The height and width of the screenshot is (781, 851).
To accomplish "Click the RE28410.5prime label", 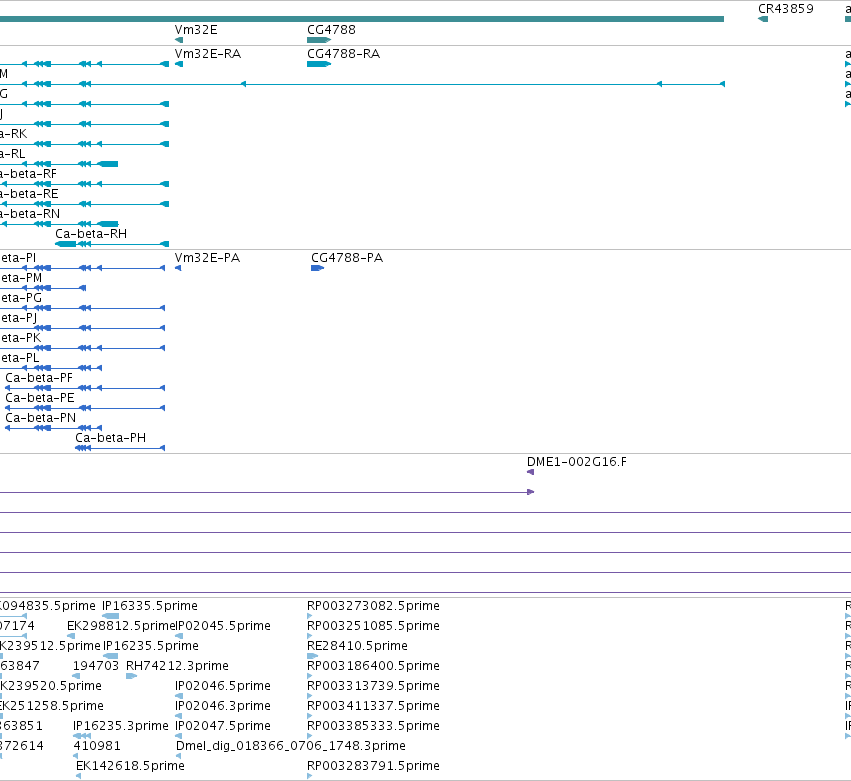I will tap(357, 646).
